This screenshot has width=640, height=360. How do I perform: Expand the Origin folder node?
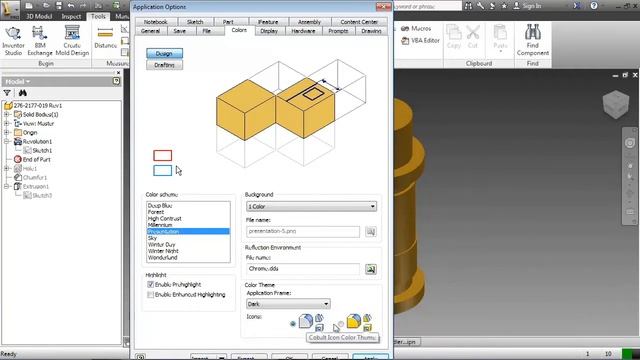click(x=7, y=133)
